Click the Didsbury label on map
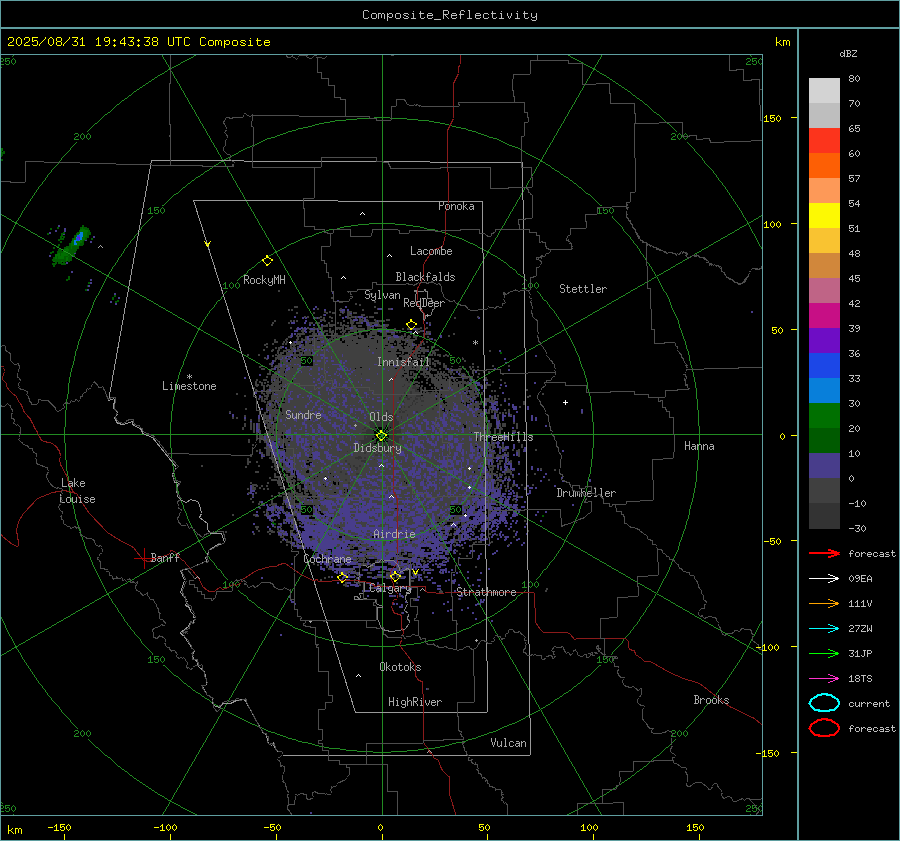 click(377, 448)
